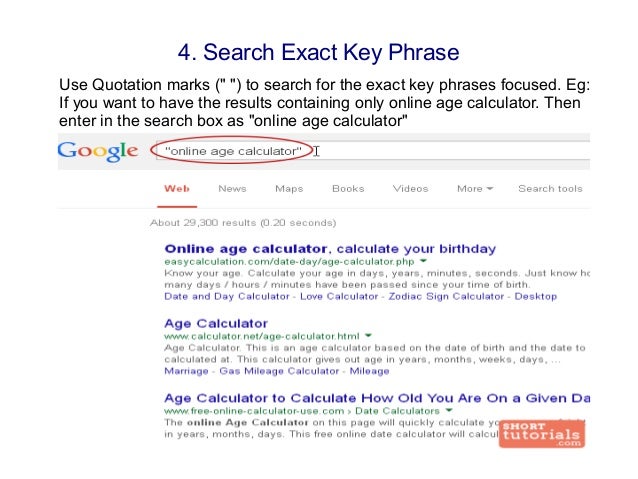Select the Web tab

tap(177, 189)
